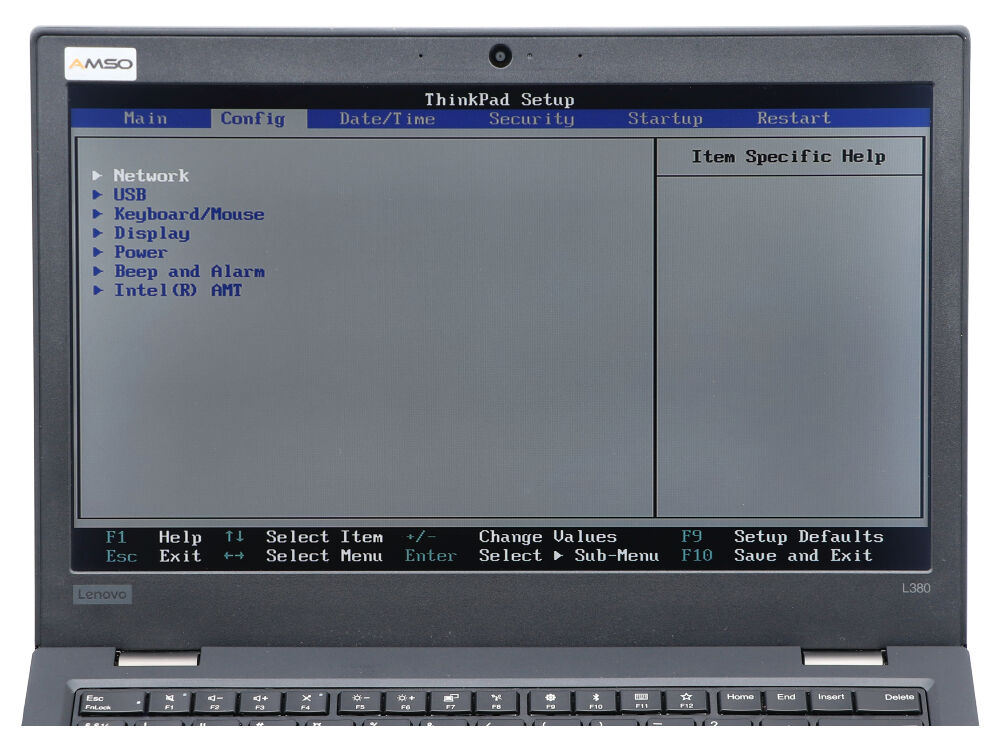Viewport: 1000px width, 750px height.
Task: Switch to the Main tab
Action: 146,118
